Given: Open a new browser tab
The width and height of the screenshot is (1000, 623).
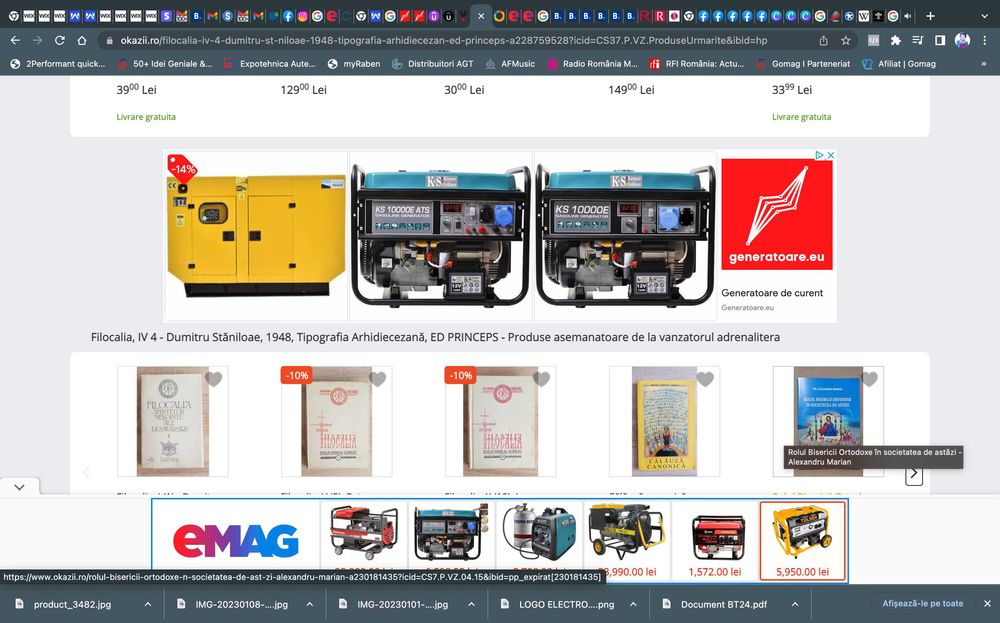Looking at the screenshot, I should (930, 16).
